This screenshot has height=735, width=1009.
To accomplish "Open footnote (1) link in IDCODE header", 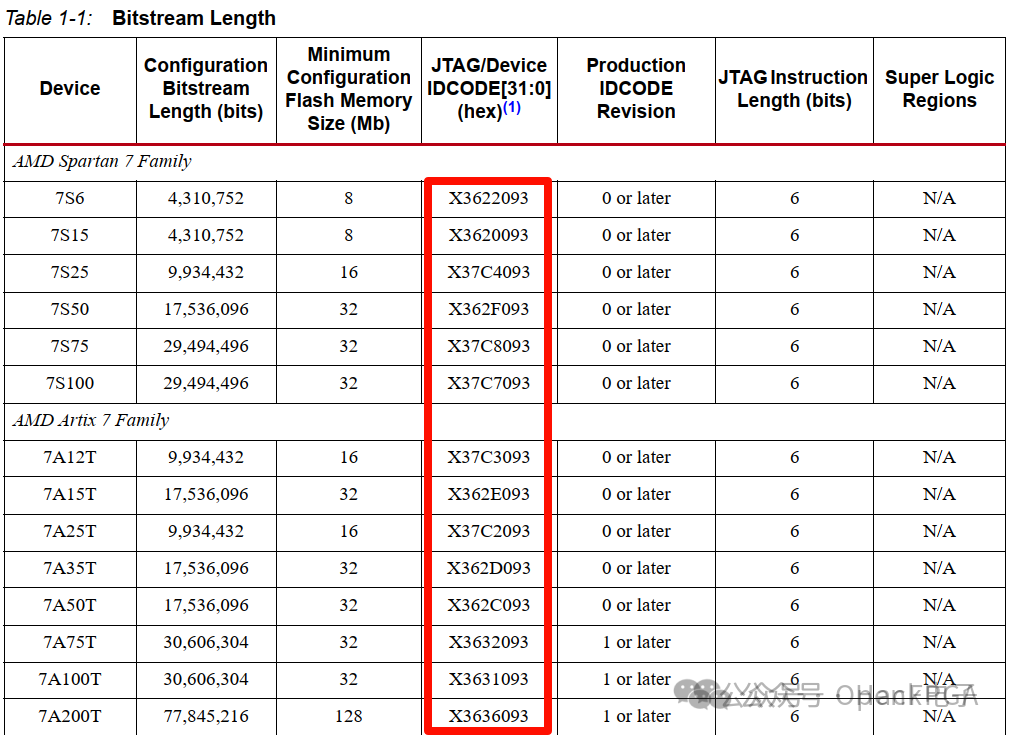I will pyautogui.click(x=512, y=107).
